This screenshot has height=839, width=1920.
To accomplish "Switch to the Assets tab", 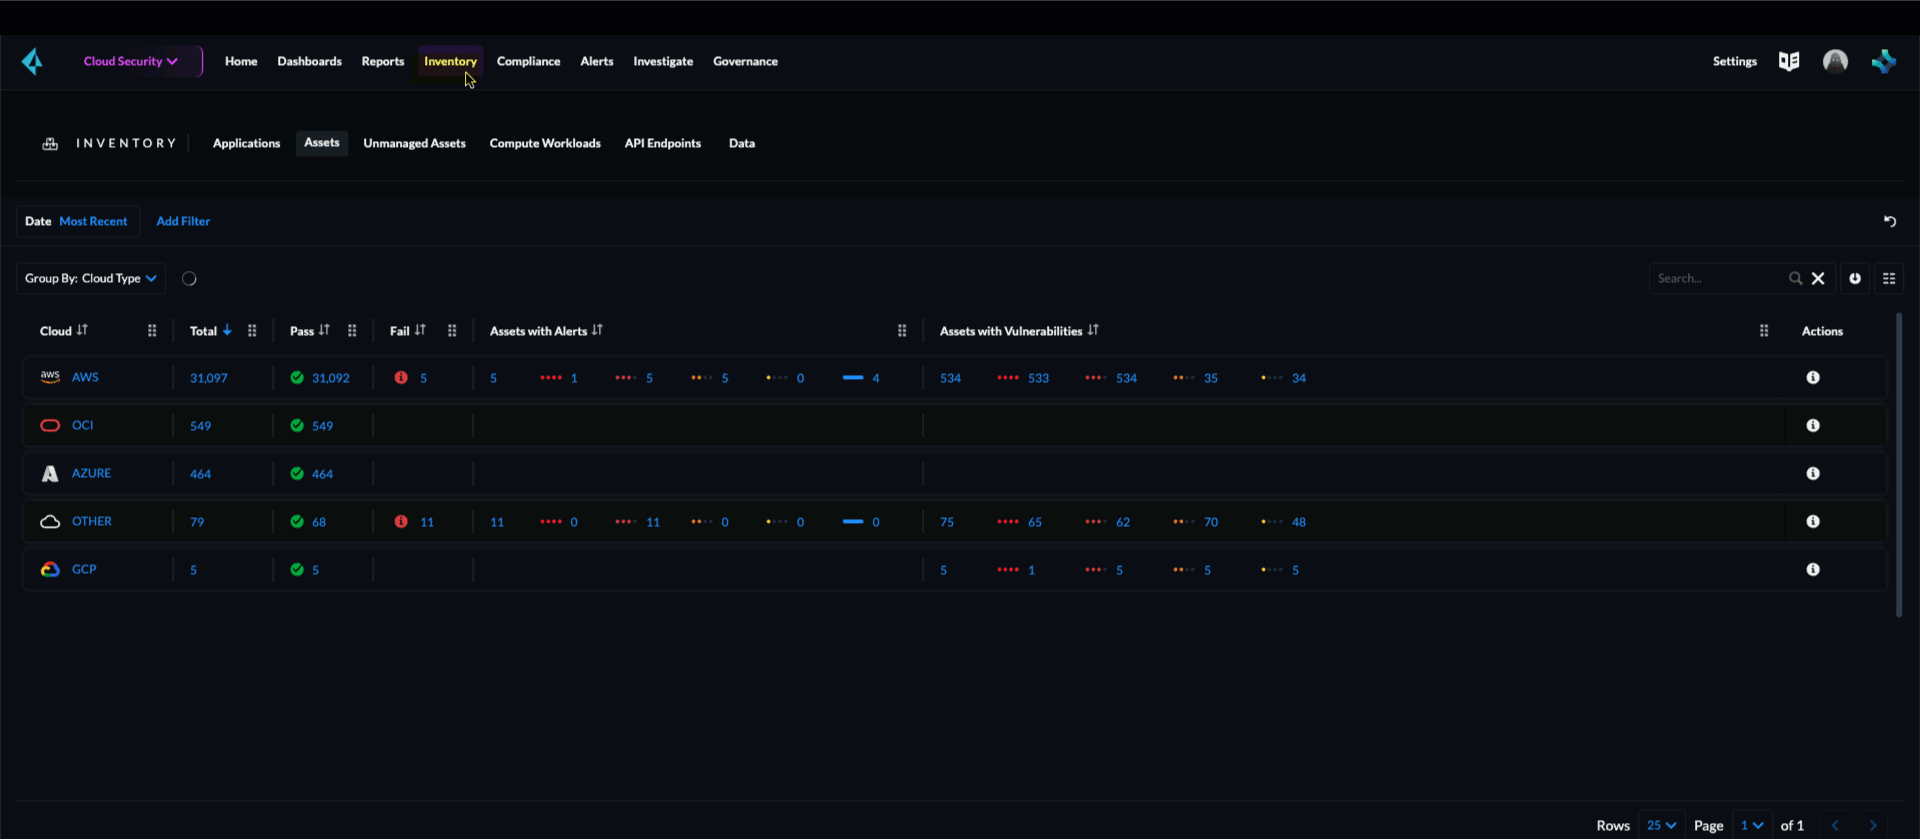I will tap(322, 143).
